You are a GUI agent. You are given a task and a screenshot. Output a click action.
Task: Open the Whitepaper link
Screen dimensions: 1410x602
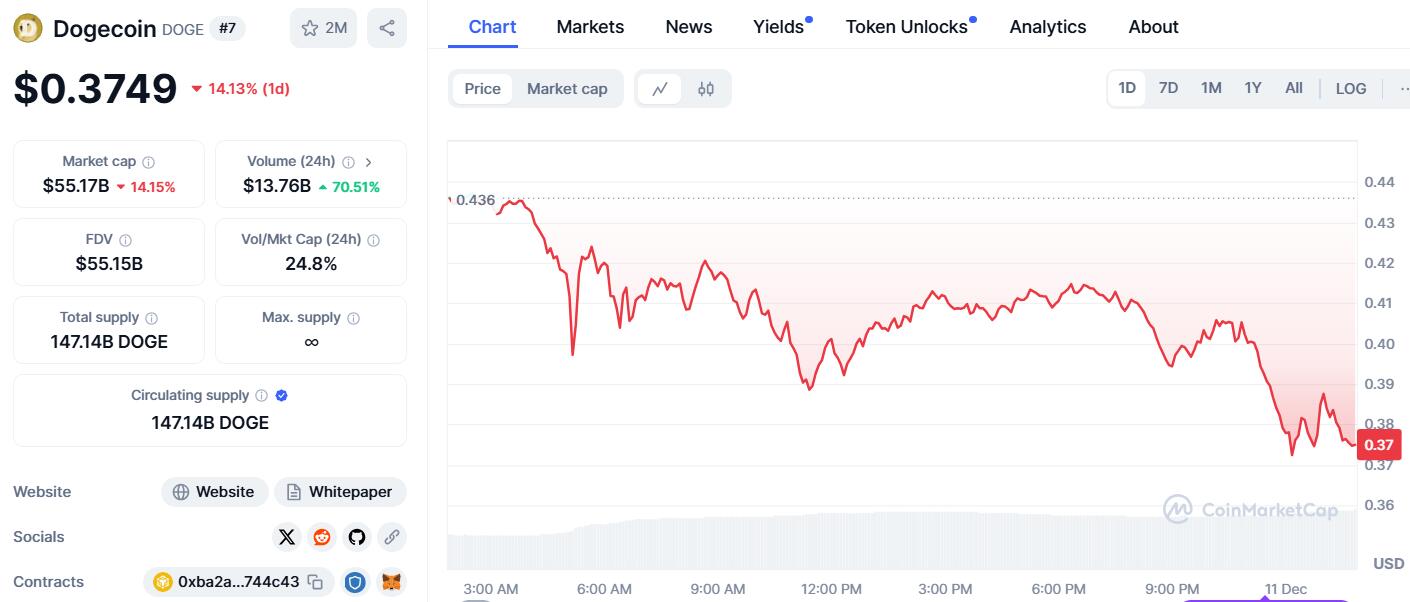click(x=340, y=492)
